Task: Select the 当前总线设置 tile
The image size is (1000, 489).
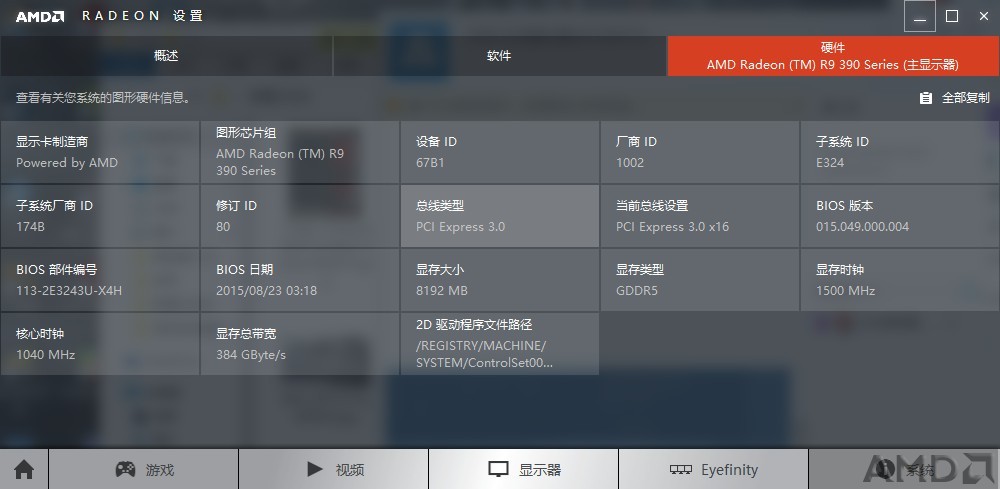Action: [700, 216]
